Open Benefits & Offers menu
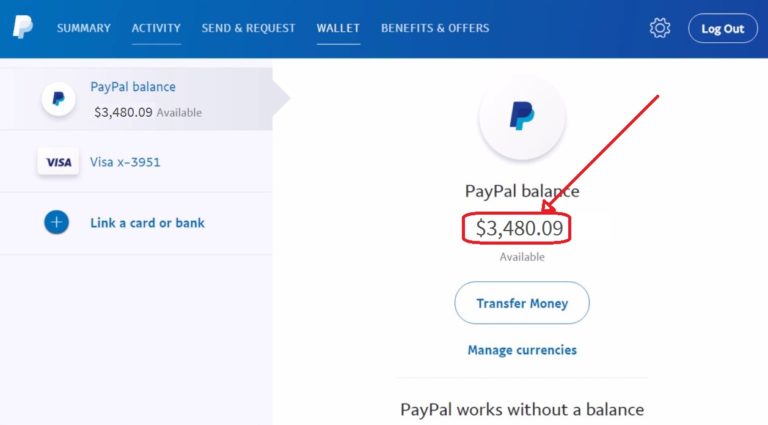 coord(435,28)
